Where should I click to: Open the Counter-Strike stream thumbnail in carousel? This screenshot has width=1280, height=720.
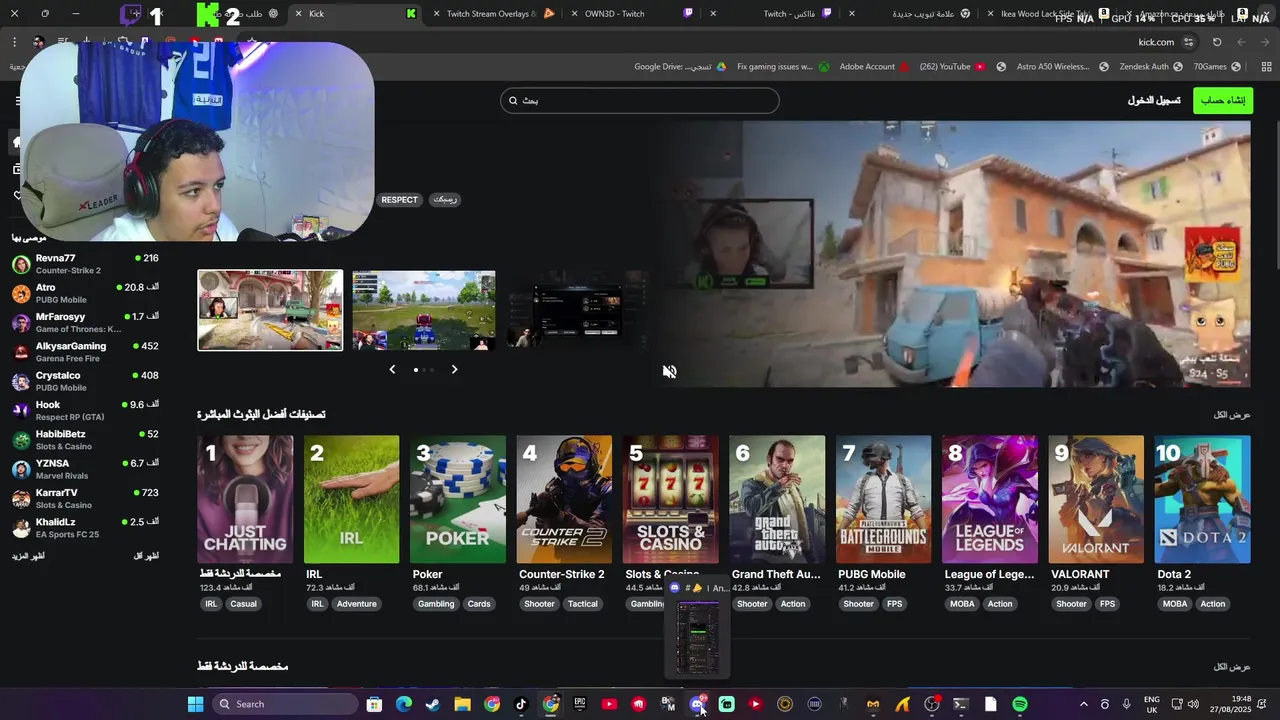tap(270, 310)
